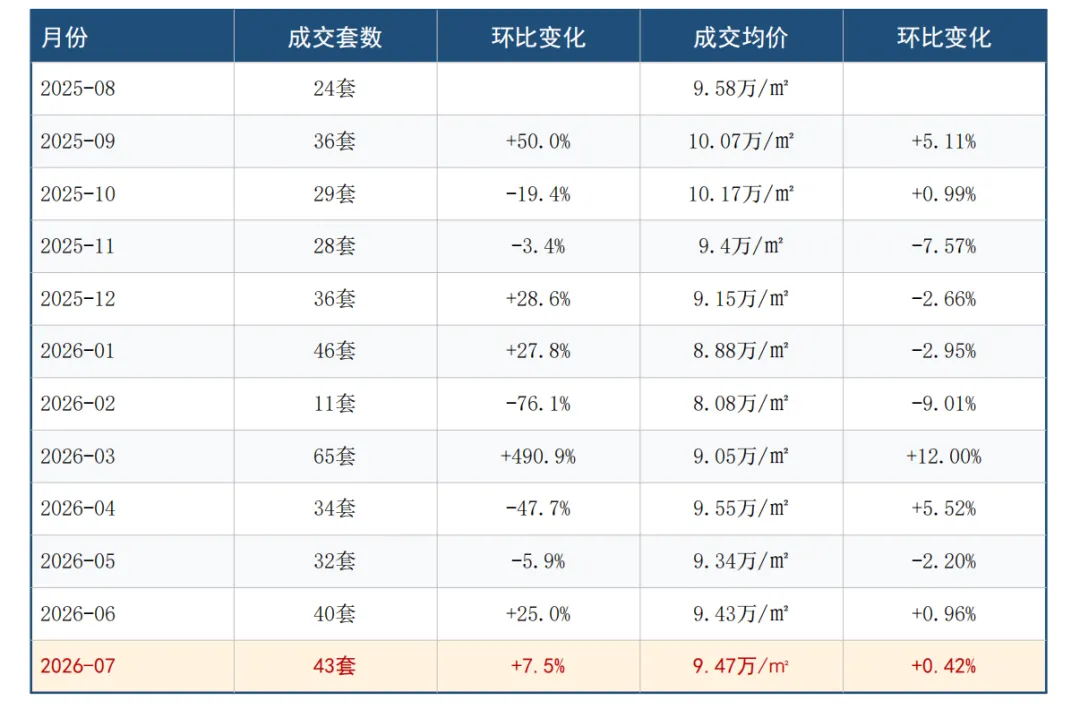Click the 10.17万/㎡ price cell
The width and height of the screenshot is (1080, 709).
pyautogui.click(x=741, y=194)
